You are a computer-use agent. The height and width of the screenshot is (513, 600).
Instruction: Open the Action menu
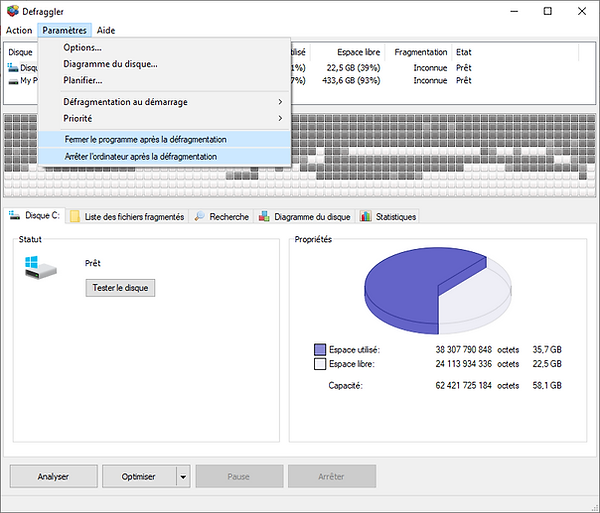coord(19,30)
